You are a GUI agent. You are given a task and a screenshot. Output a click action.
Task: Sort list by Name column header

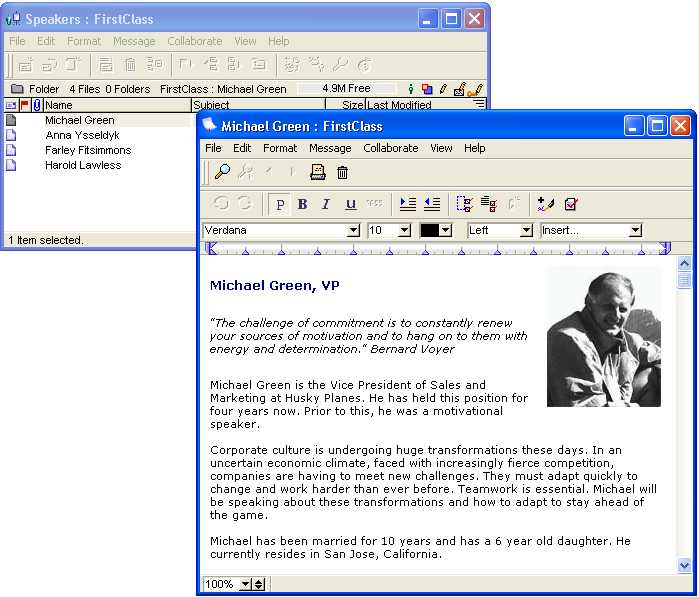(x=116, y=105)
